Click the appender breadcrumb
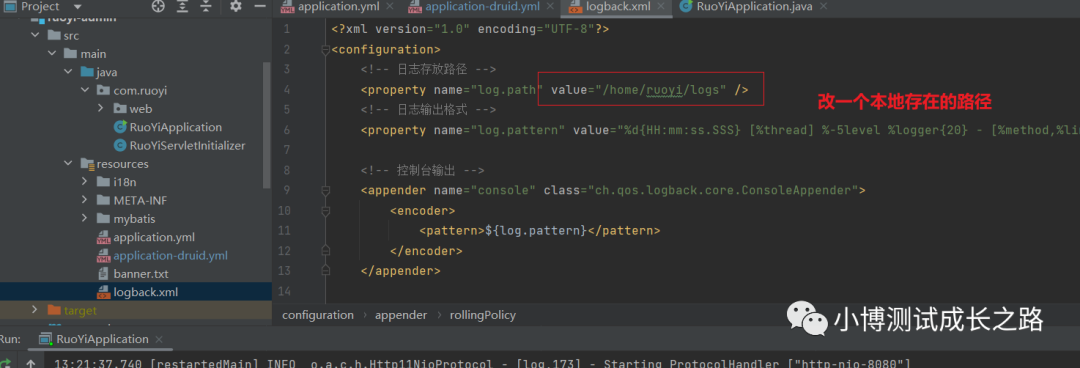1080x368 pixels. coord(401,315)
